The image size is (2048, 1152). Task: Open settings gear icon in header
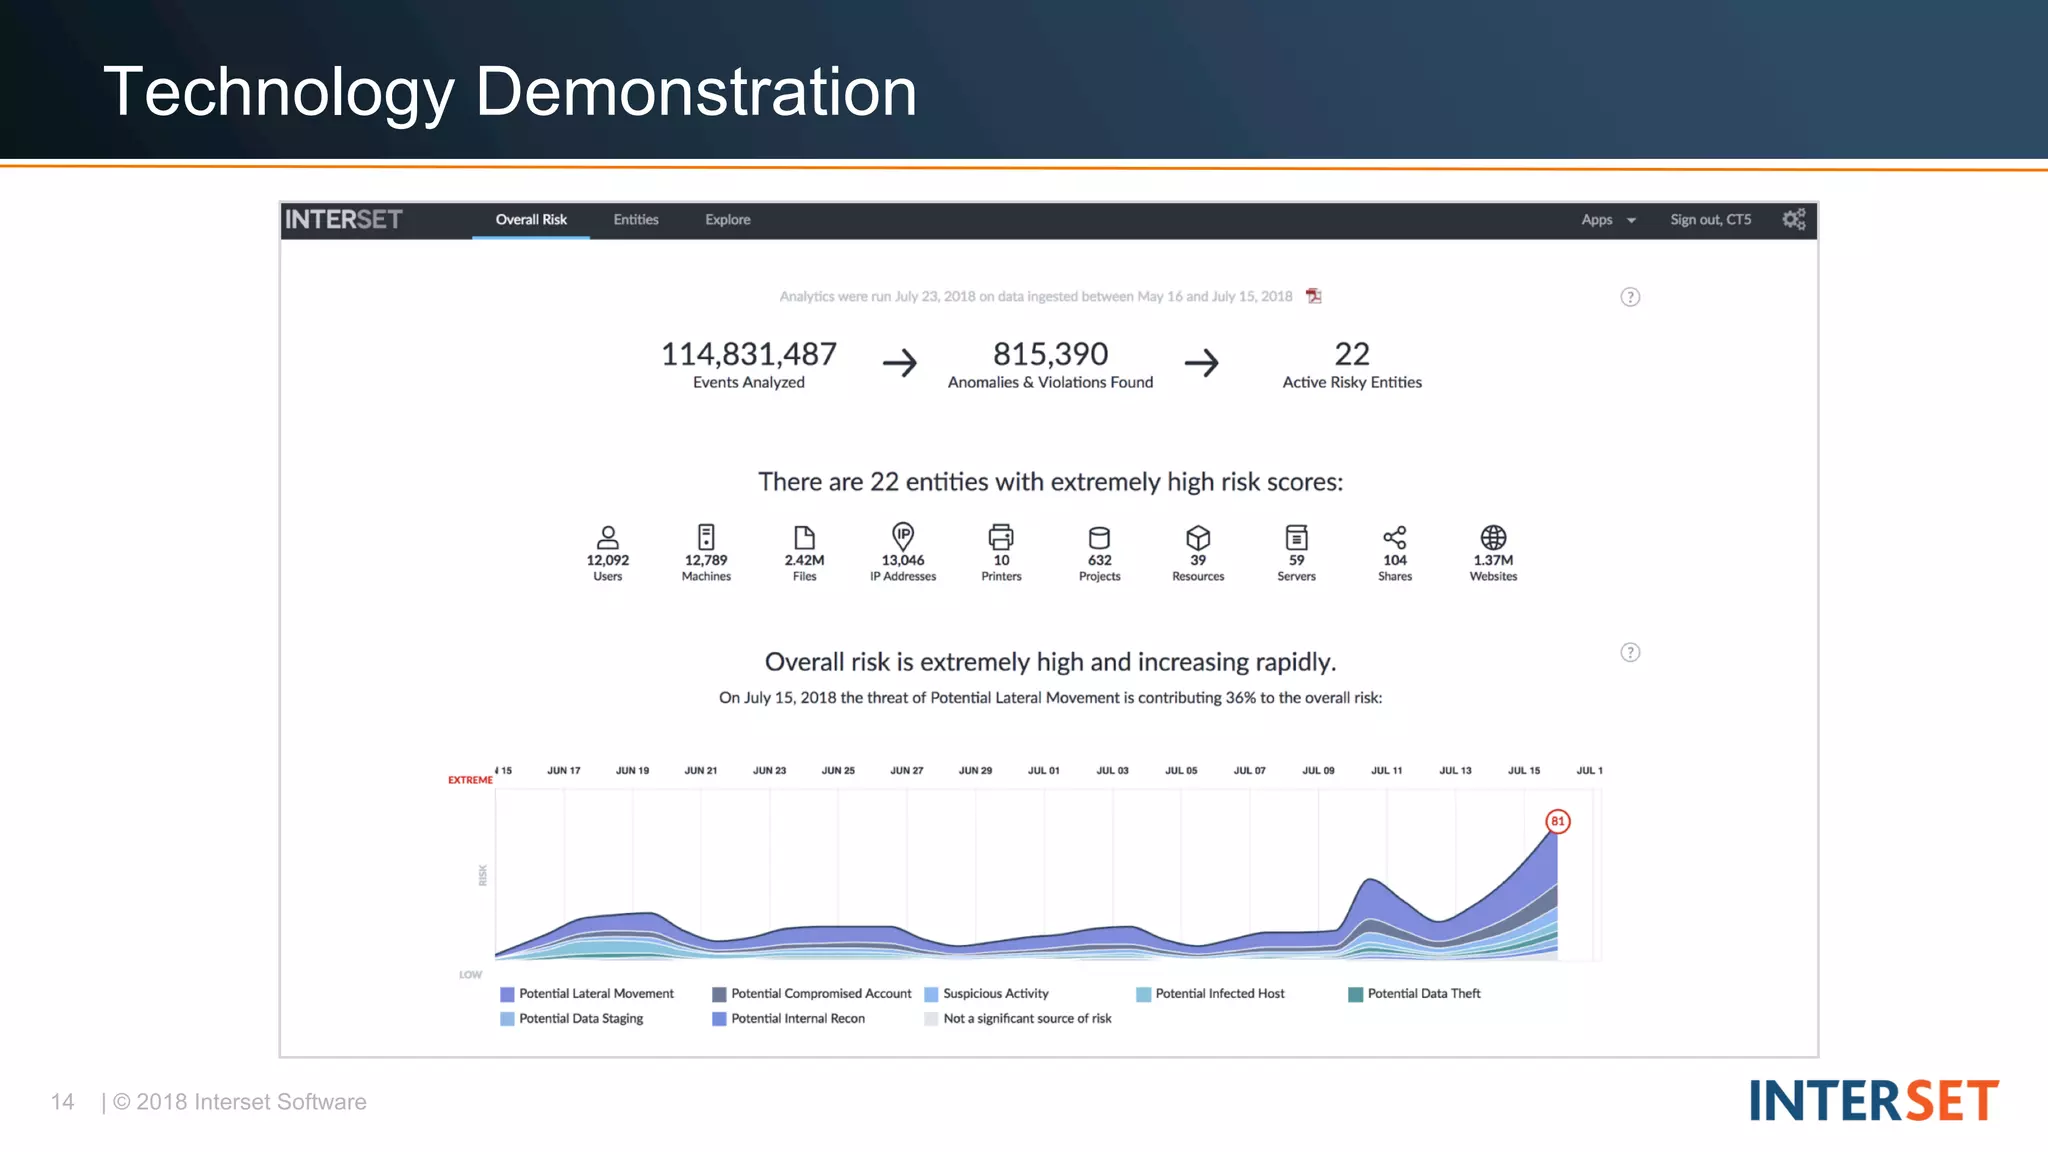[1794, 219]
